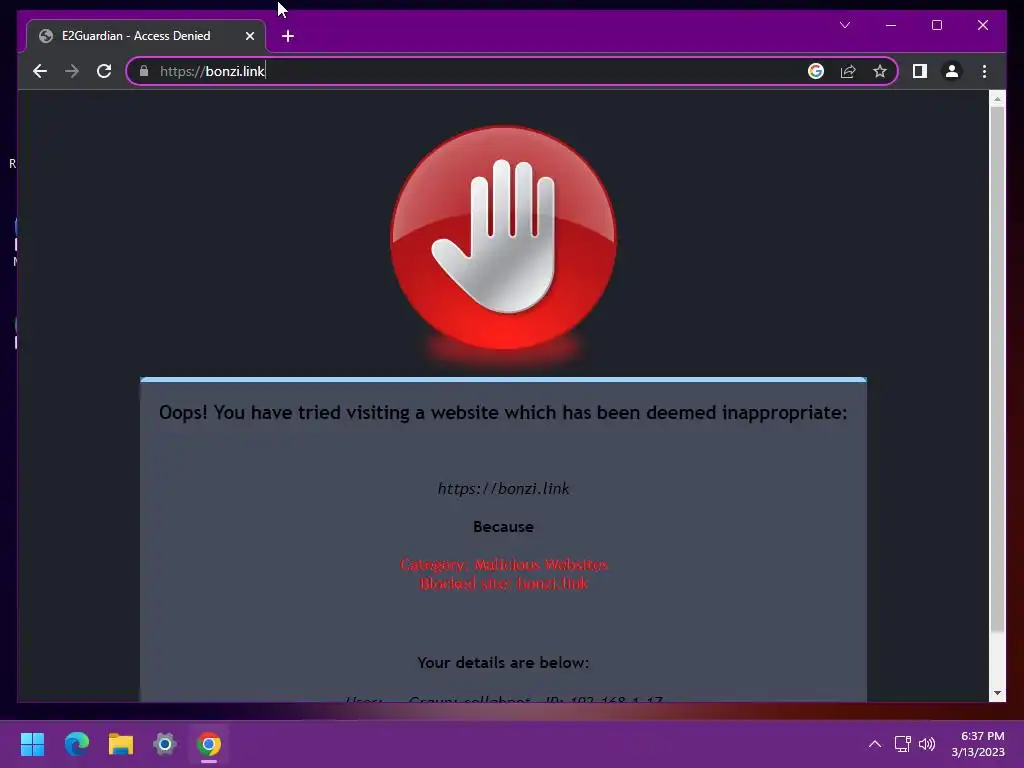Open the clock showing 6:37 PM
Viewport: 1024px width, 768px height.
[x=978, y=744]
